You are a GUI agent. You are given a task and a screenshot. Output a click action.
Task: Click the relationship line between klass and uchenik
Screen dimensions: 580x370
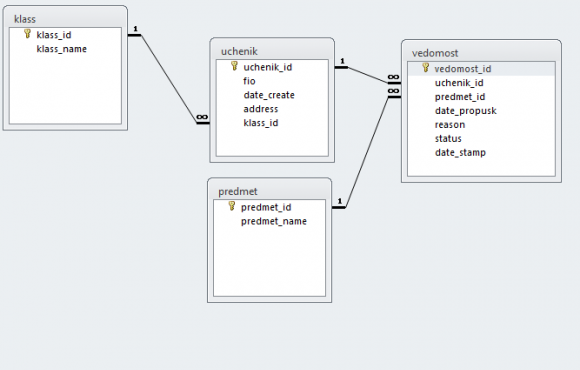pos(169,79)
